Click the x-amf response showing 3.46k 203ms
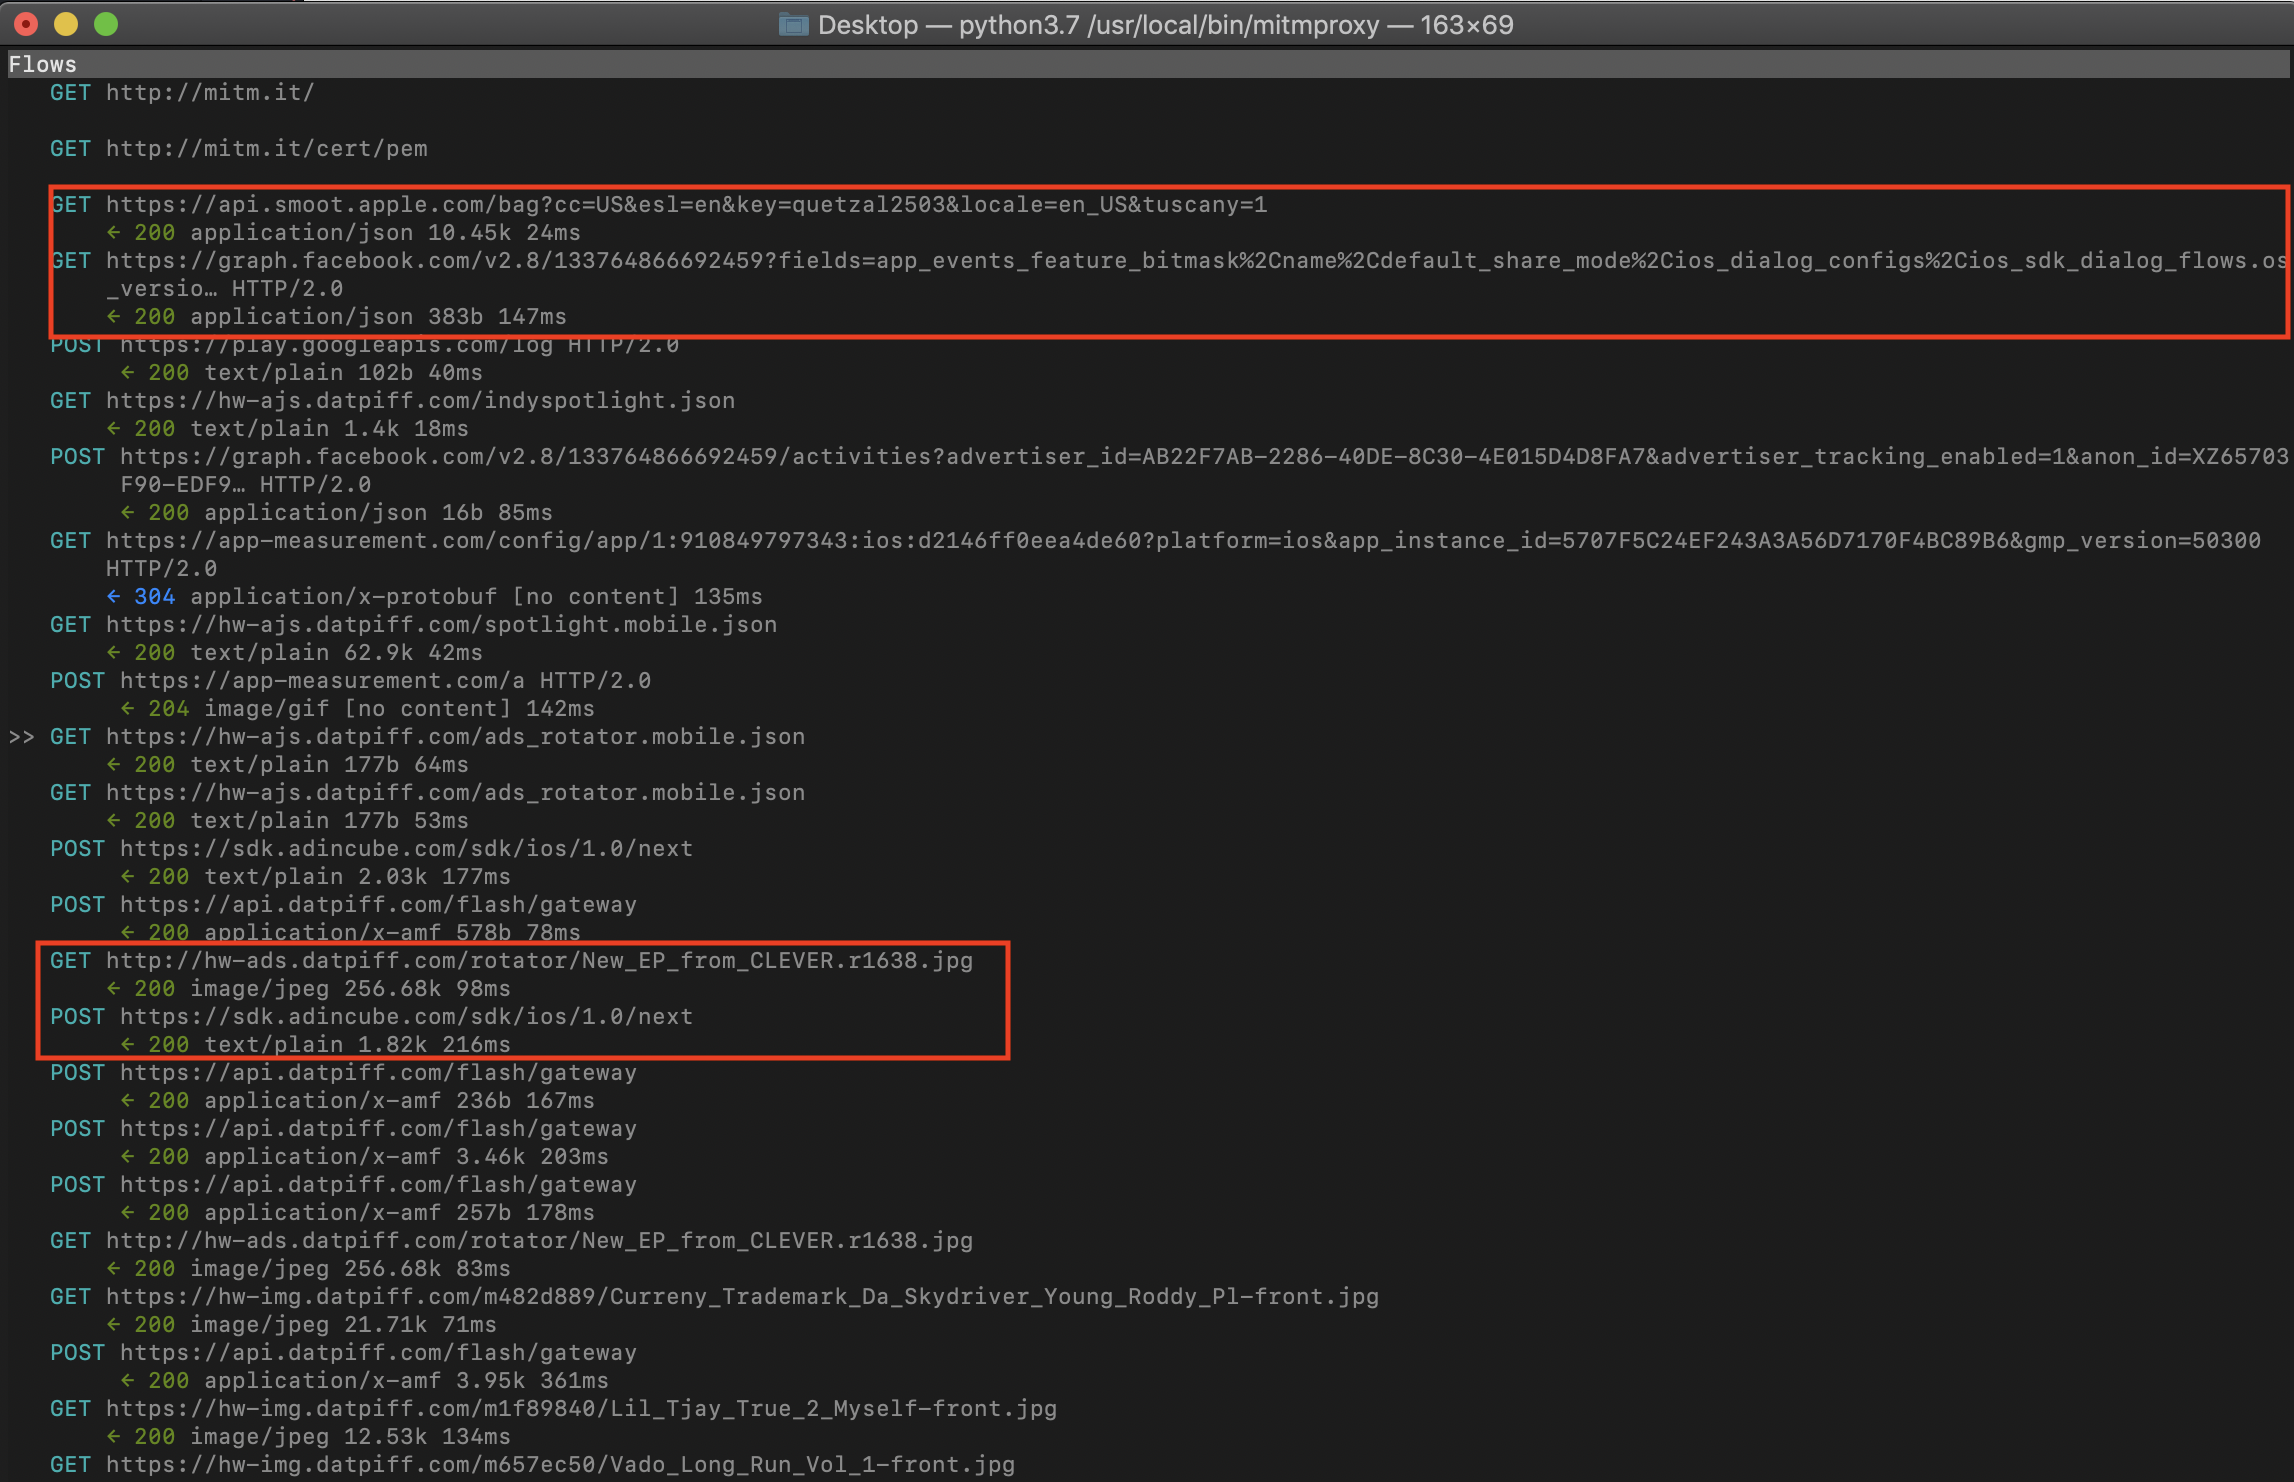Screen dimensions: 2294x1482 pyautogui.click(x=364, y=1157)
